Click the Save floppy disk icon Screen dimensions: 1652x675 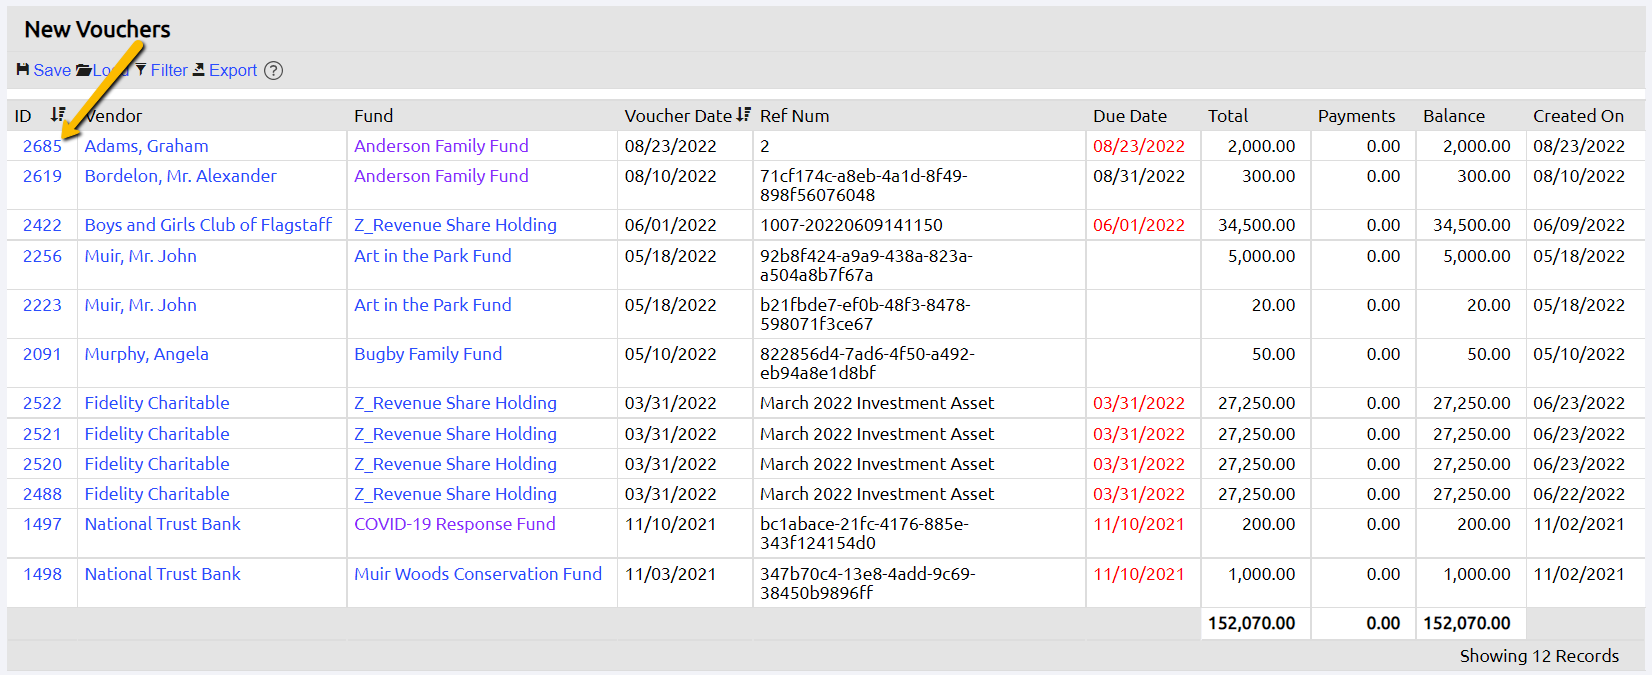23,70
